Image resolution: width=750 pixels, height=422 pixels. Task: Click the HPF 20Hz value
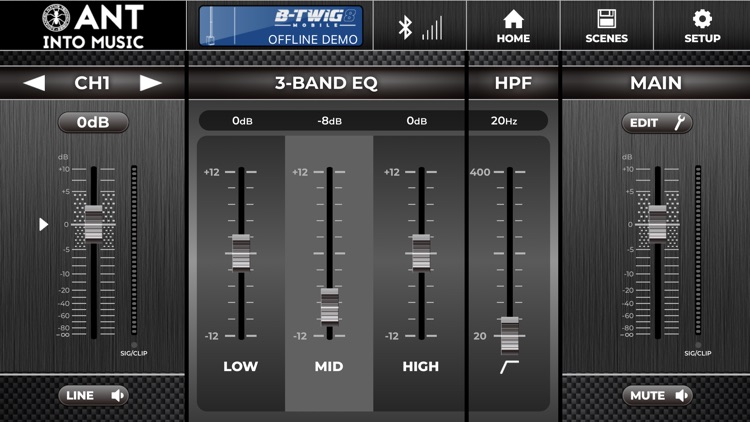point(504,121)
